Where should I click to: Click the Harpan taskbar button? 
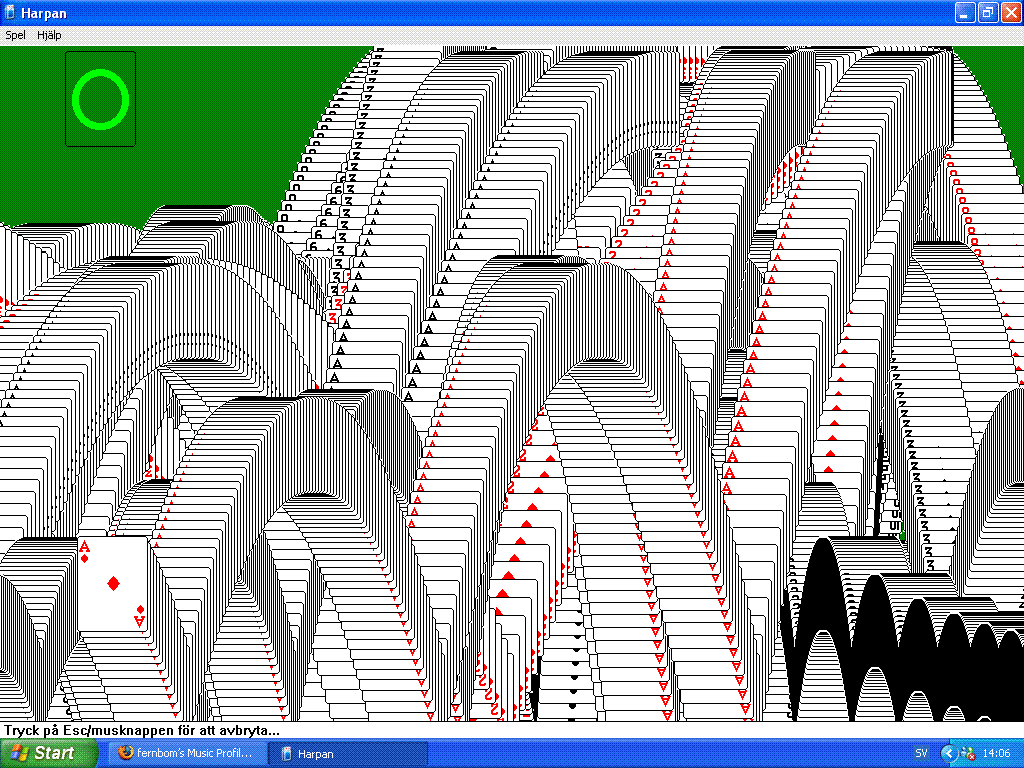click(x=348, y=753)
